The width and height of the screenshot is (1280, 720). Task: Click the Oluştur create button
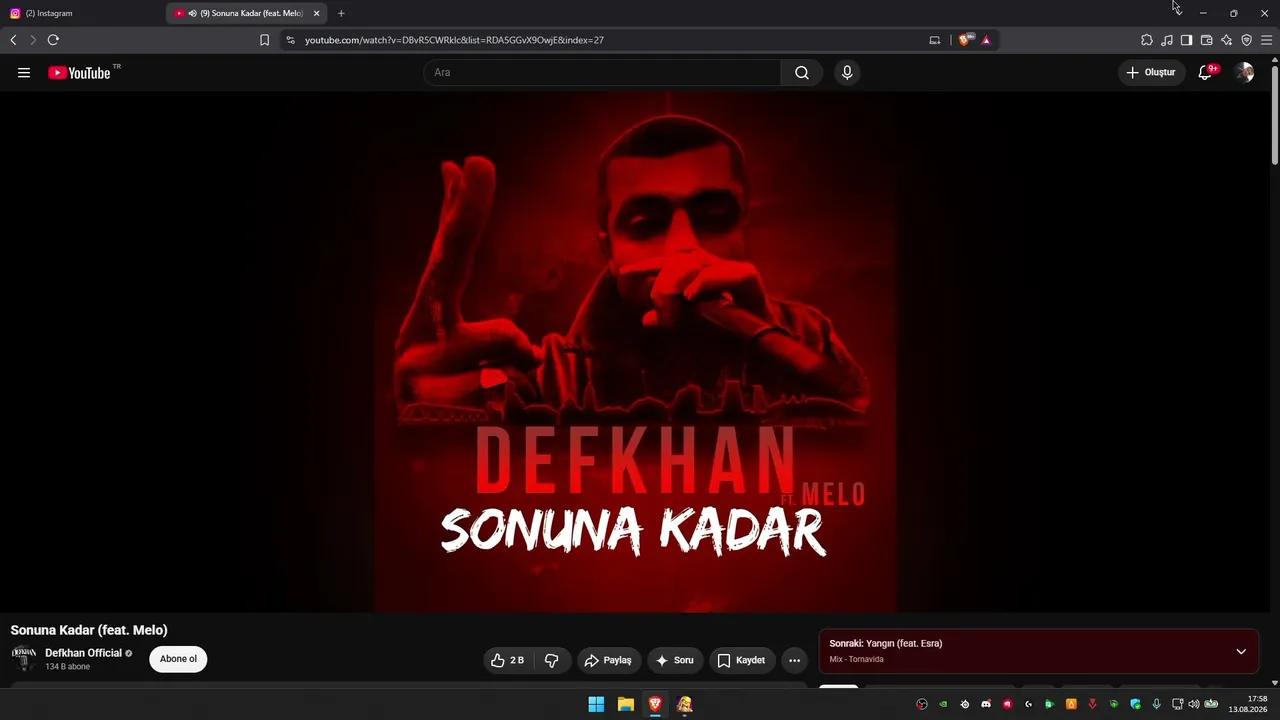[x=1151, y=73]
